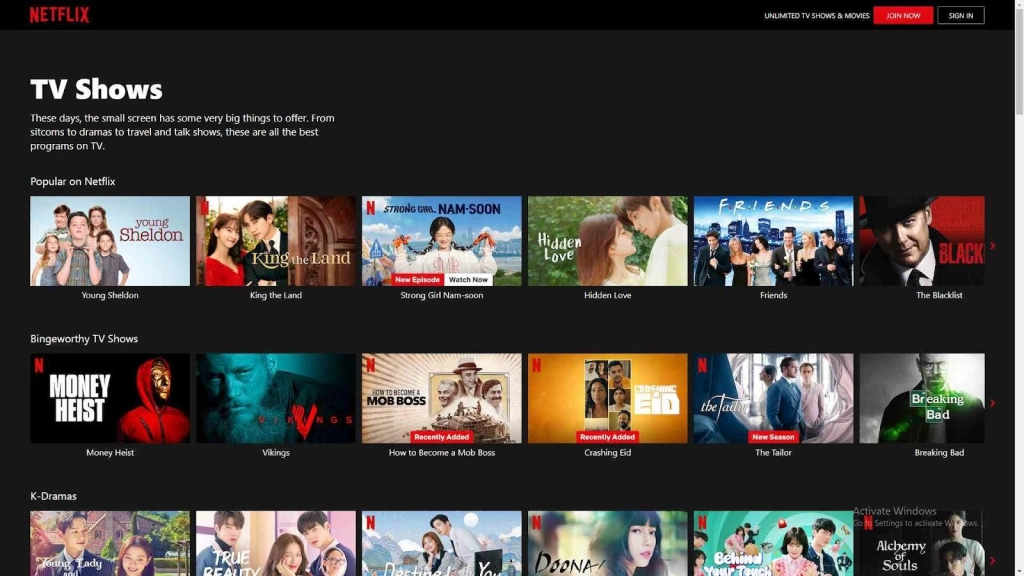Screen dimensions: 1024x576
Task: Open the Hidden Love thumbnail
Action: coord(607,241)
